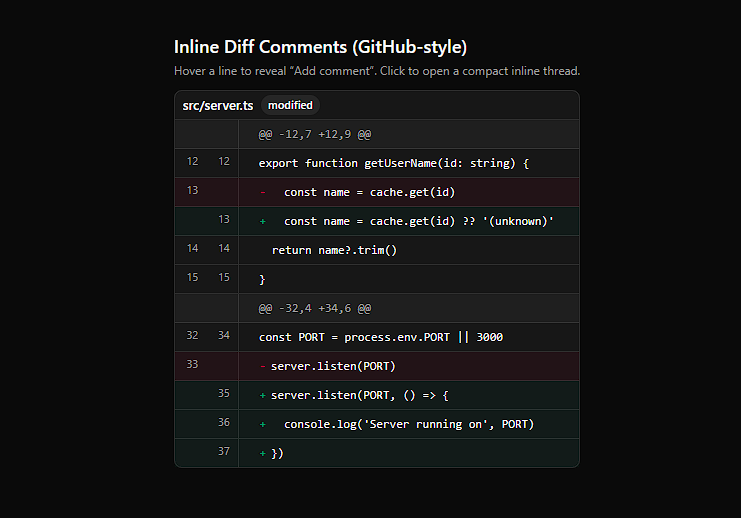
Task: Click old line number 13 in gutter
Action: tap(192, 190)
